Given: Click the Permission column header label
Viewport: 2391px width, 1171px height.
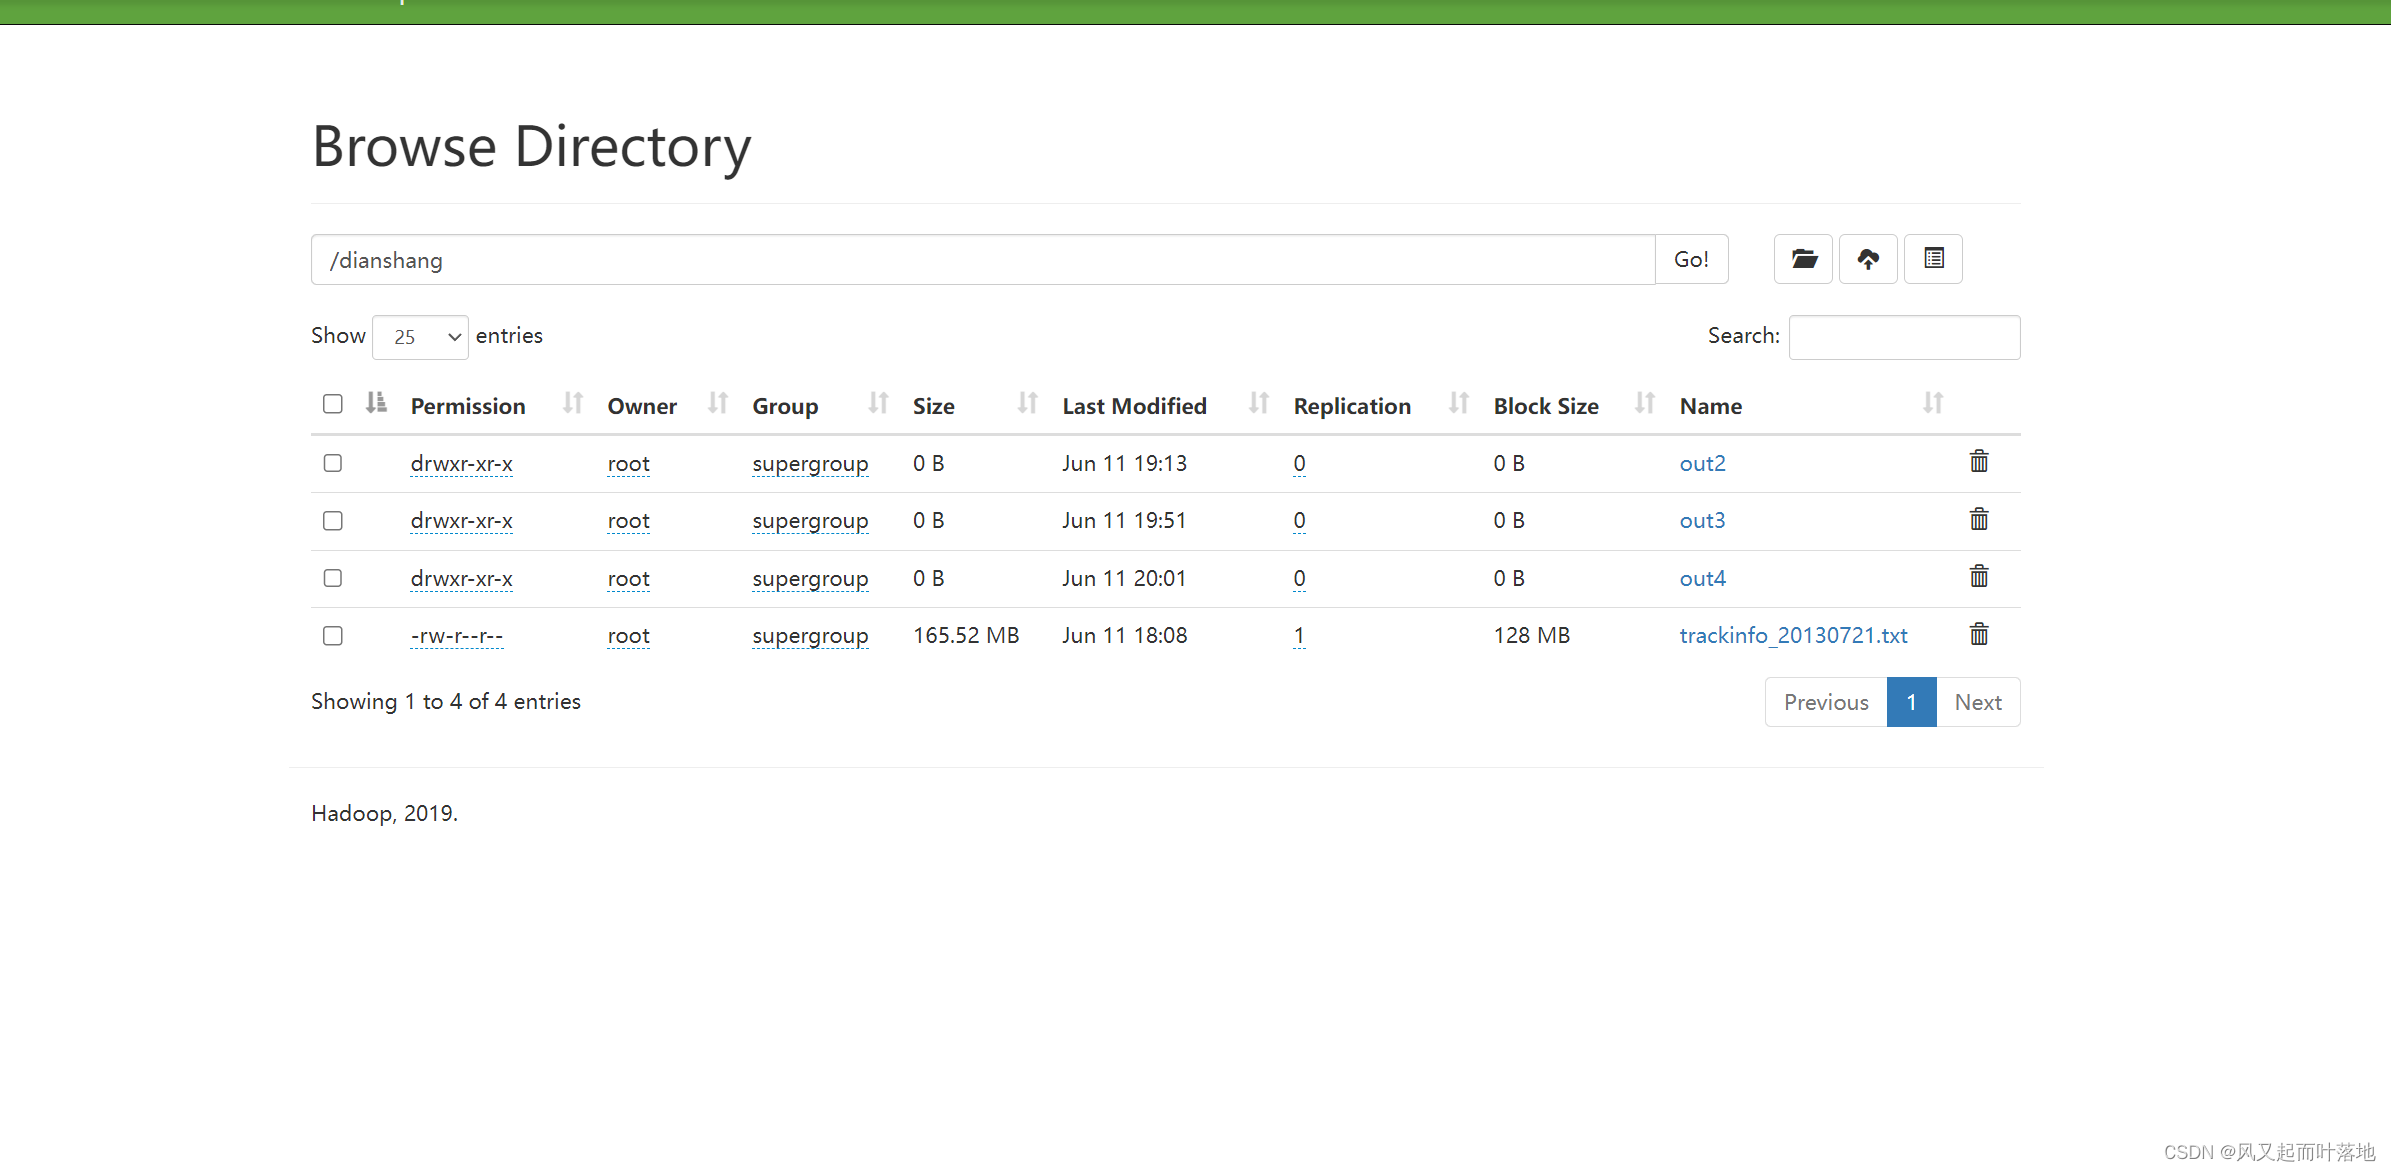Looking at the screenshot, I should pyautogui.click(x=468, y=406).
